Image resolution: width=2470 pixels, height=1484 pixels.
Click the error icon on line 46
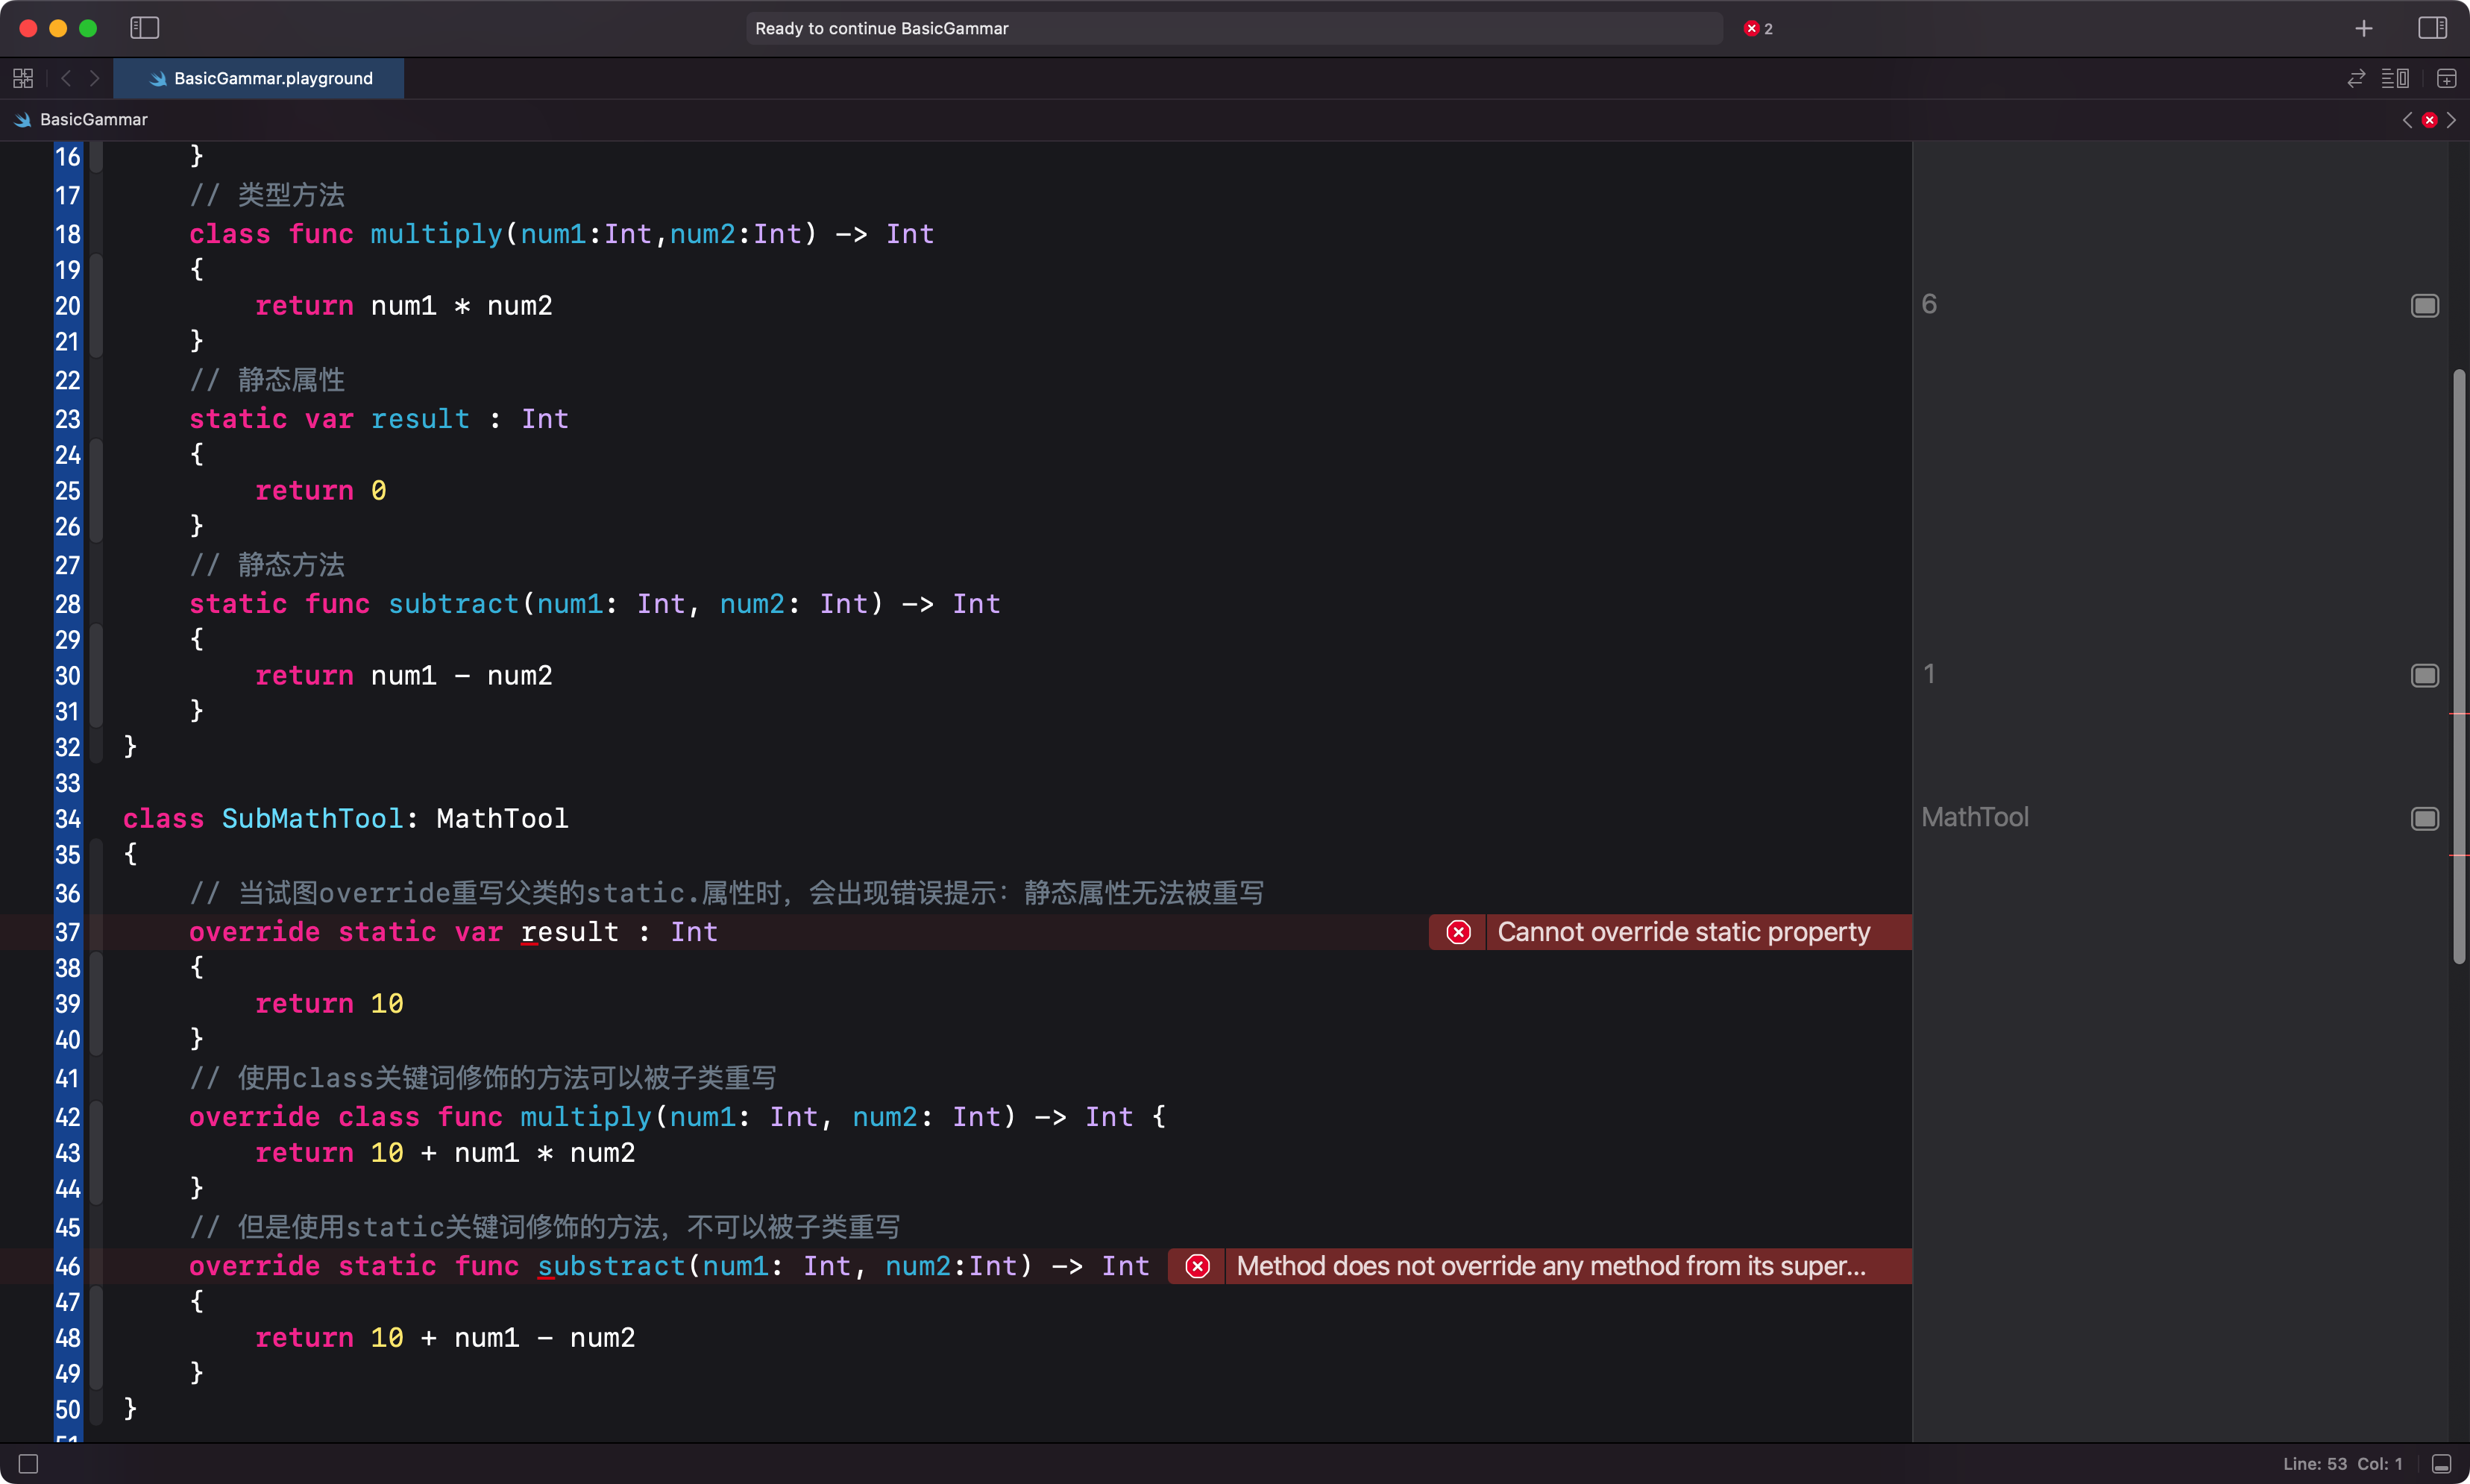pos(1198,1266)
